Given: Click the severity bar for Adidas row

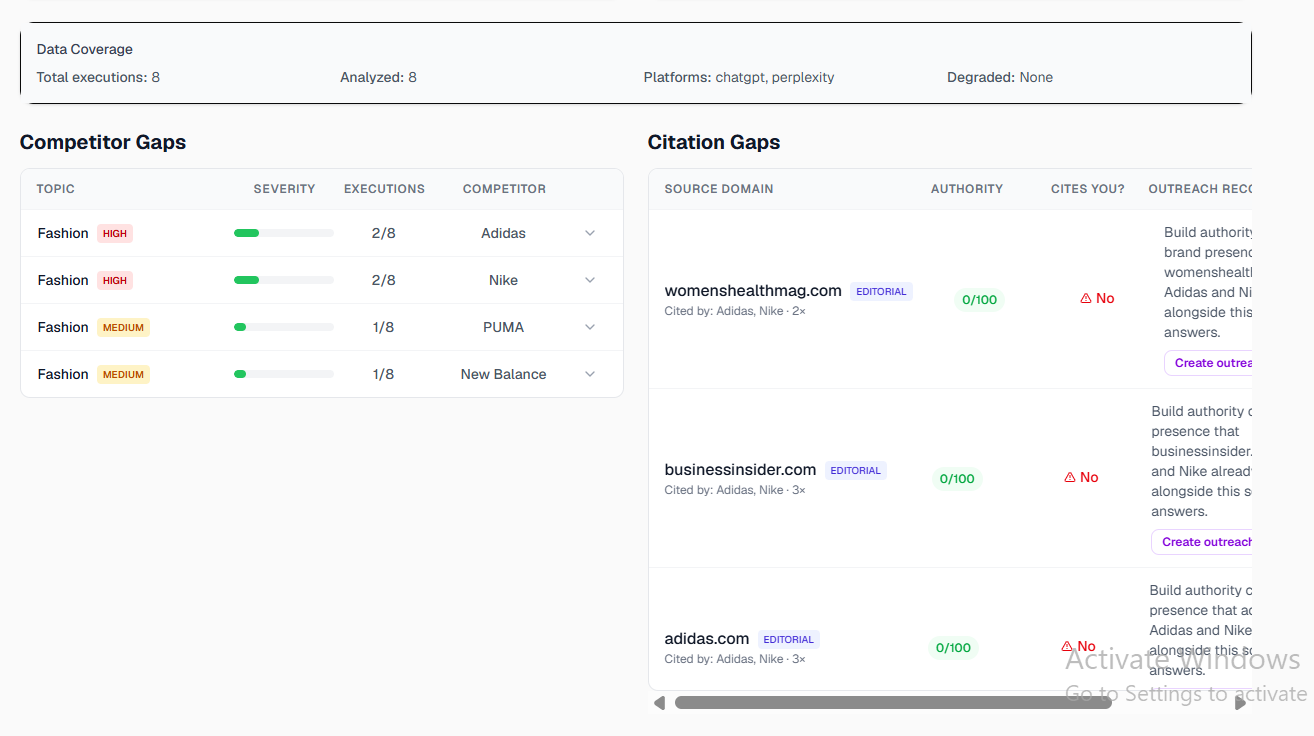Looking at the screenshot, I should (284, 233).
